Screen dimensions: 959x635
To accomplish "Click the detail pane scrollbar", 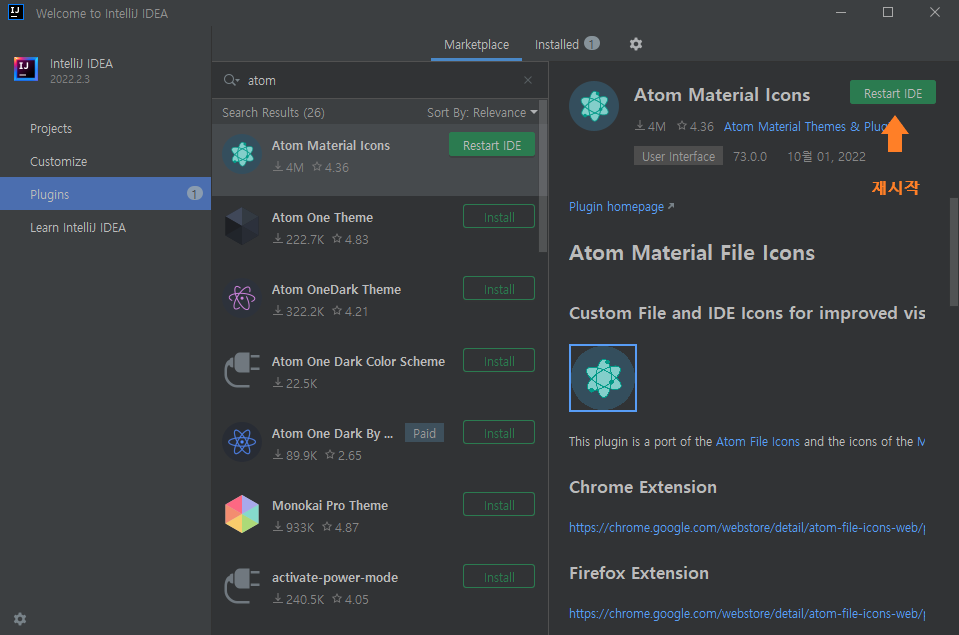I will coord(953,252).
